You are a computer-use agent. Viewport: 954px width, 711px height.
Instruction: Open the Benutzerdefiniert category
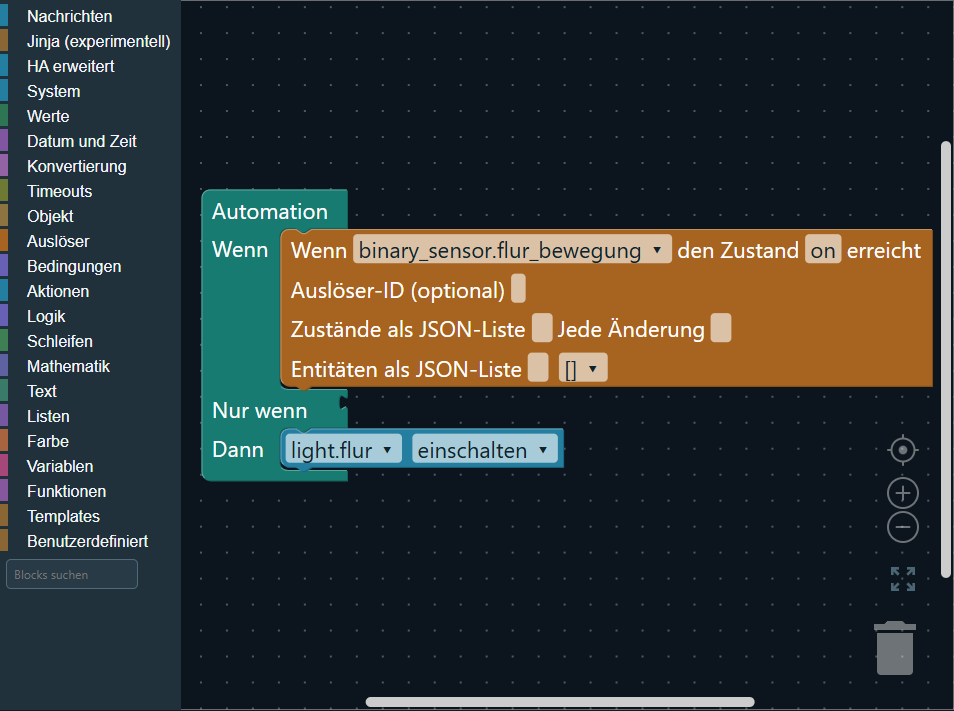coord(90,541)
